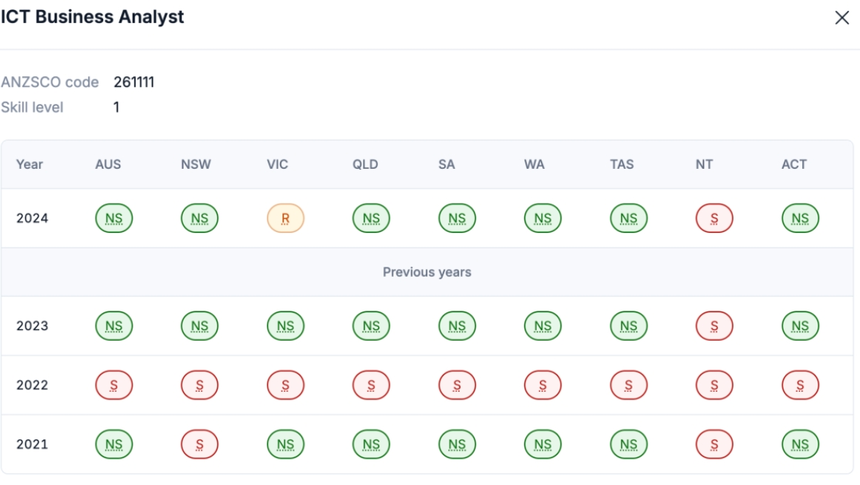Click the 2023 SA NS badge
Screen dimensions: 860x485
(x=457, y=326)
